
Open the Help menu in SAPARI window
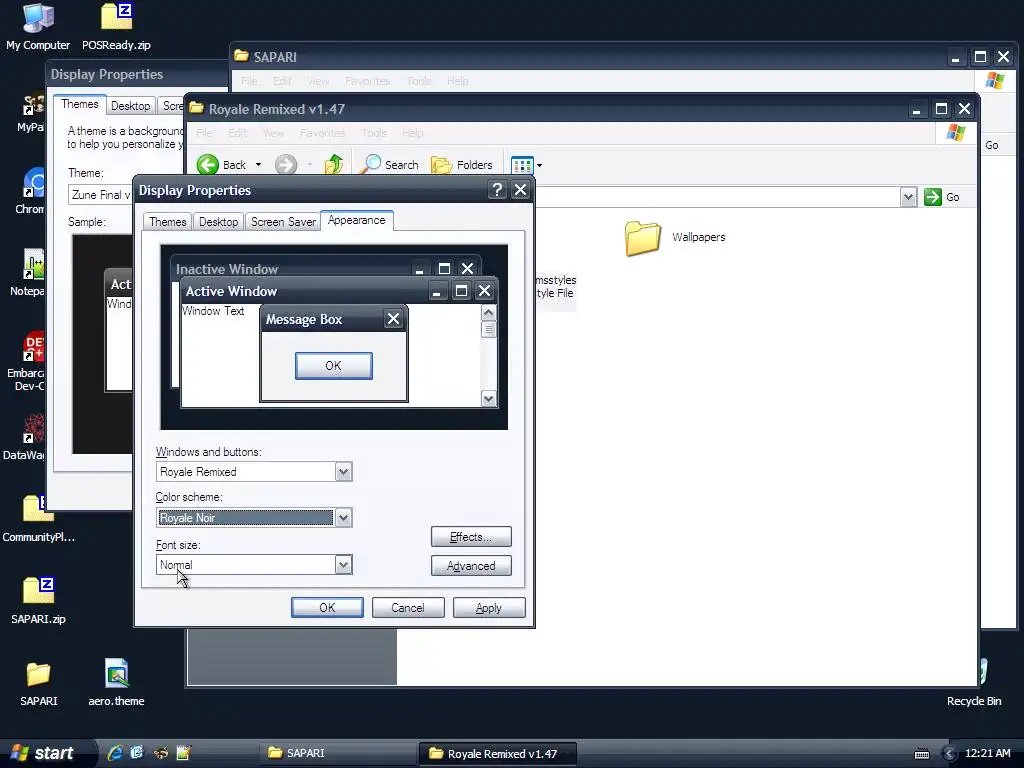pos(457,81)
